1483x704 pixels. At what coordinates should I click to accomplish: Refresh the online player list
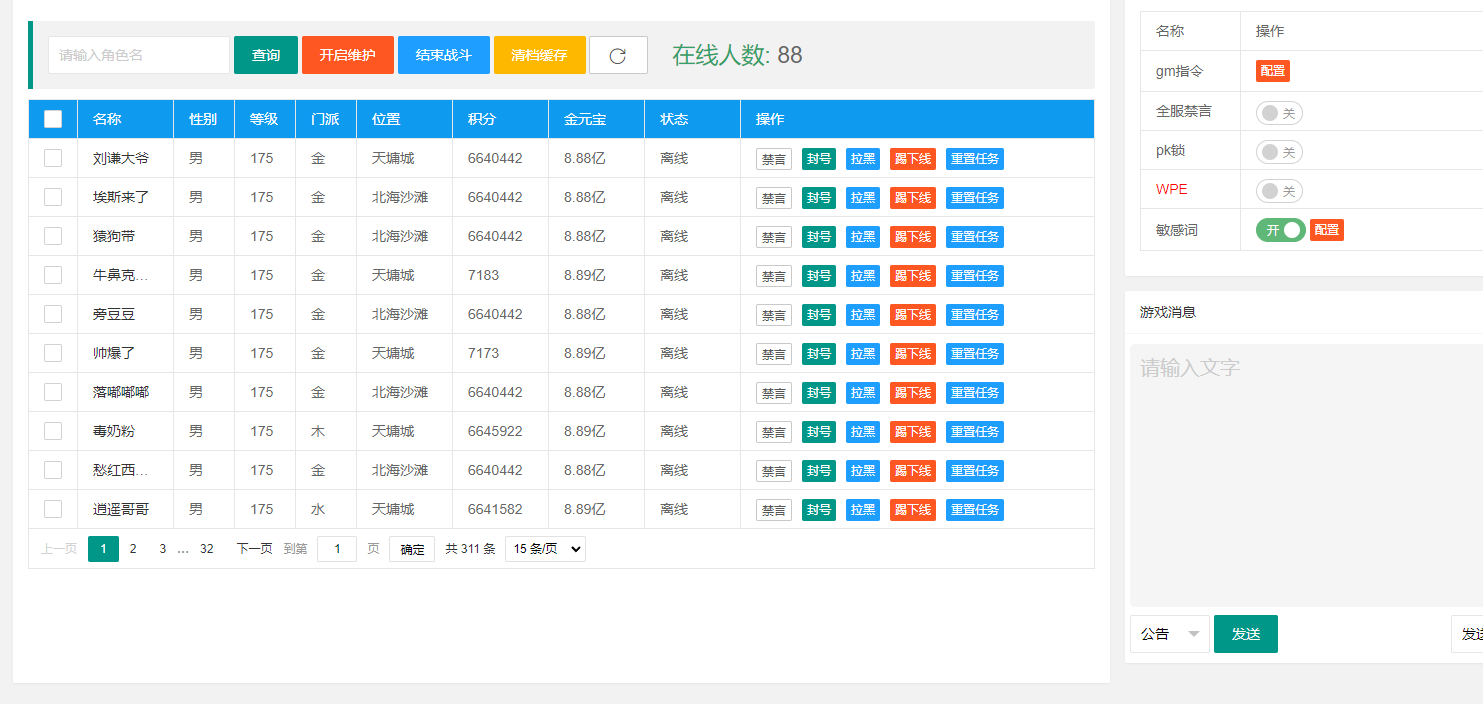coord(617,55)
